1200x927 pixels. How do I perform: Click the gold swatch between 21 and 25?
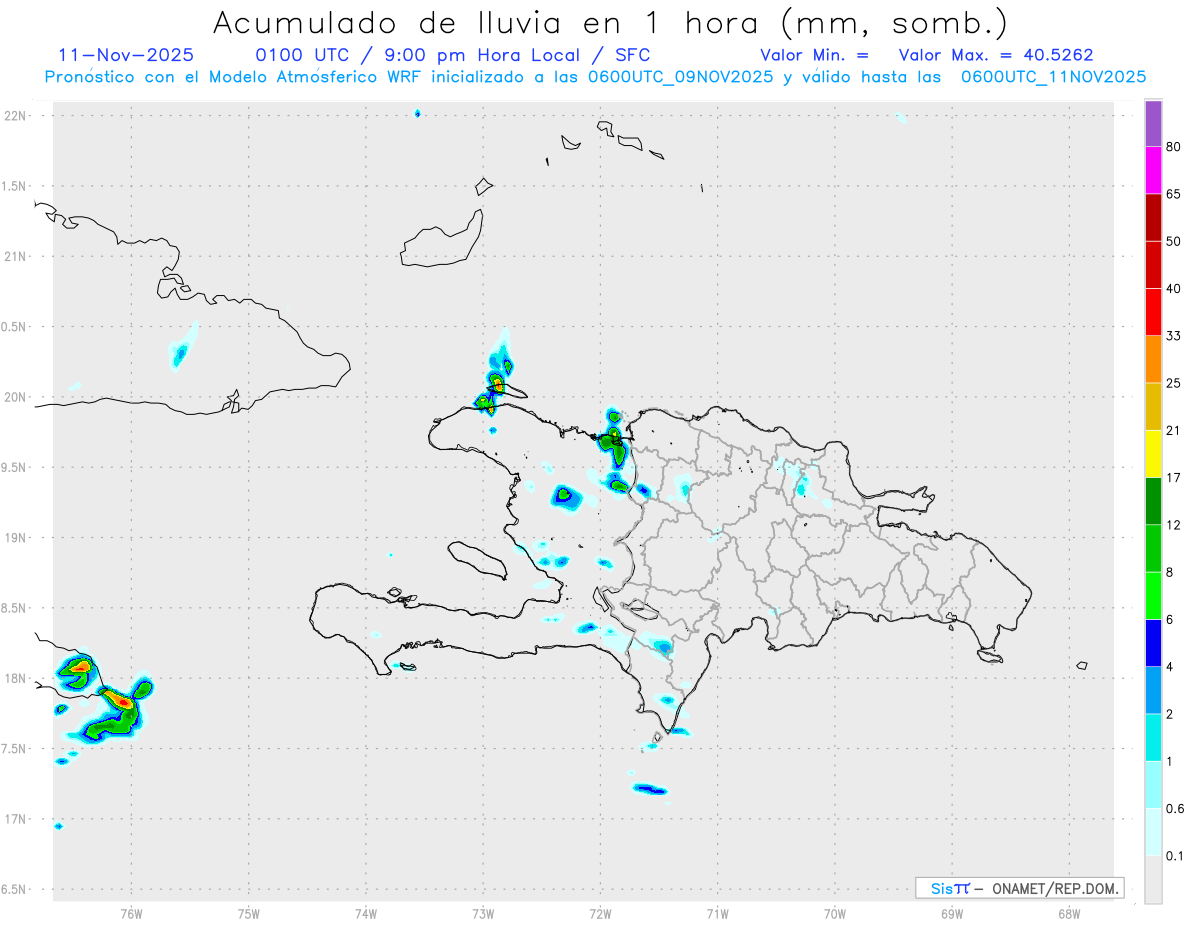[1153, 407]
